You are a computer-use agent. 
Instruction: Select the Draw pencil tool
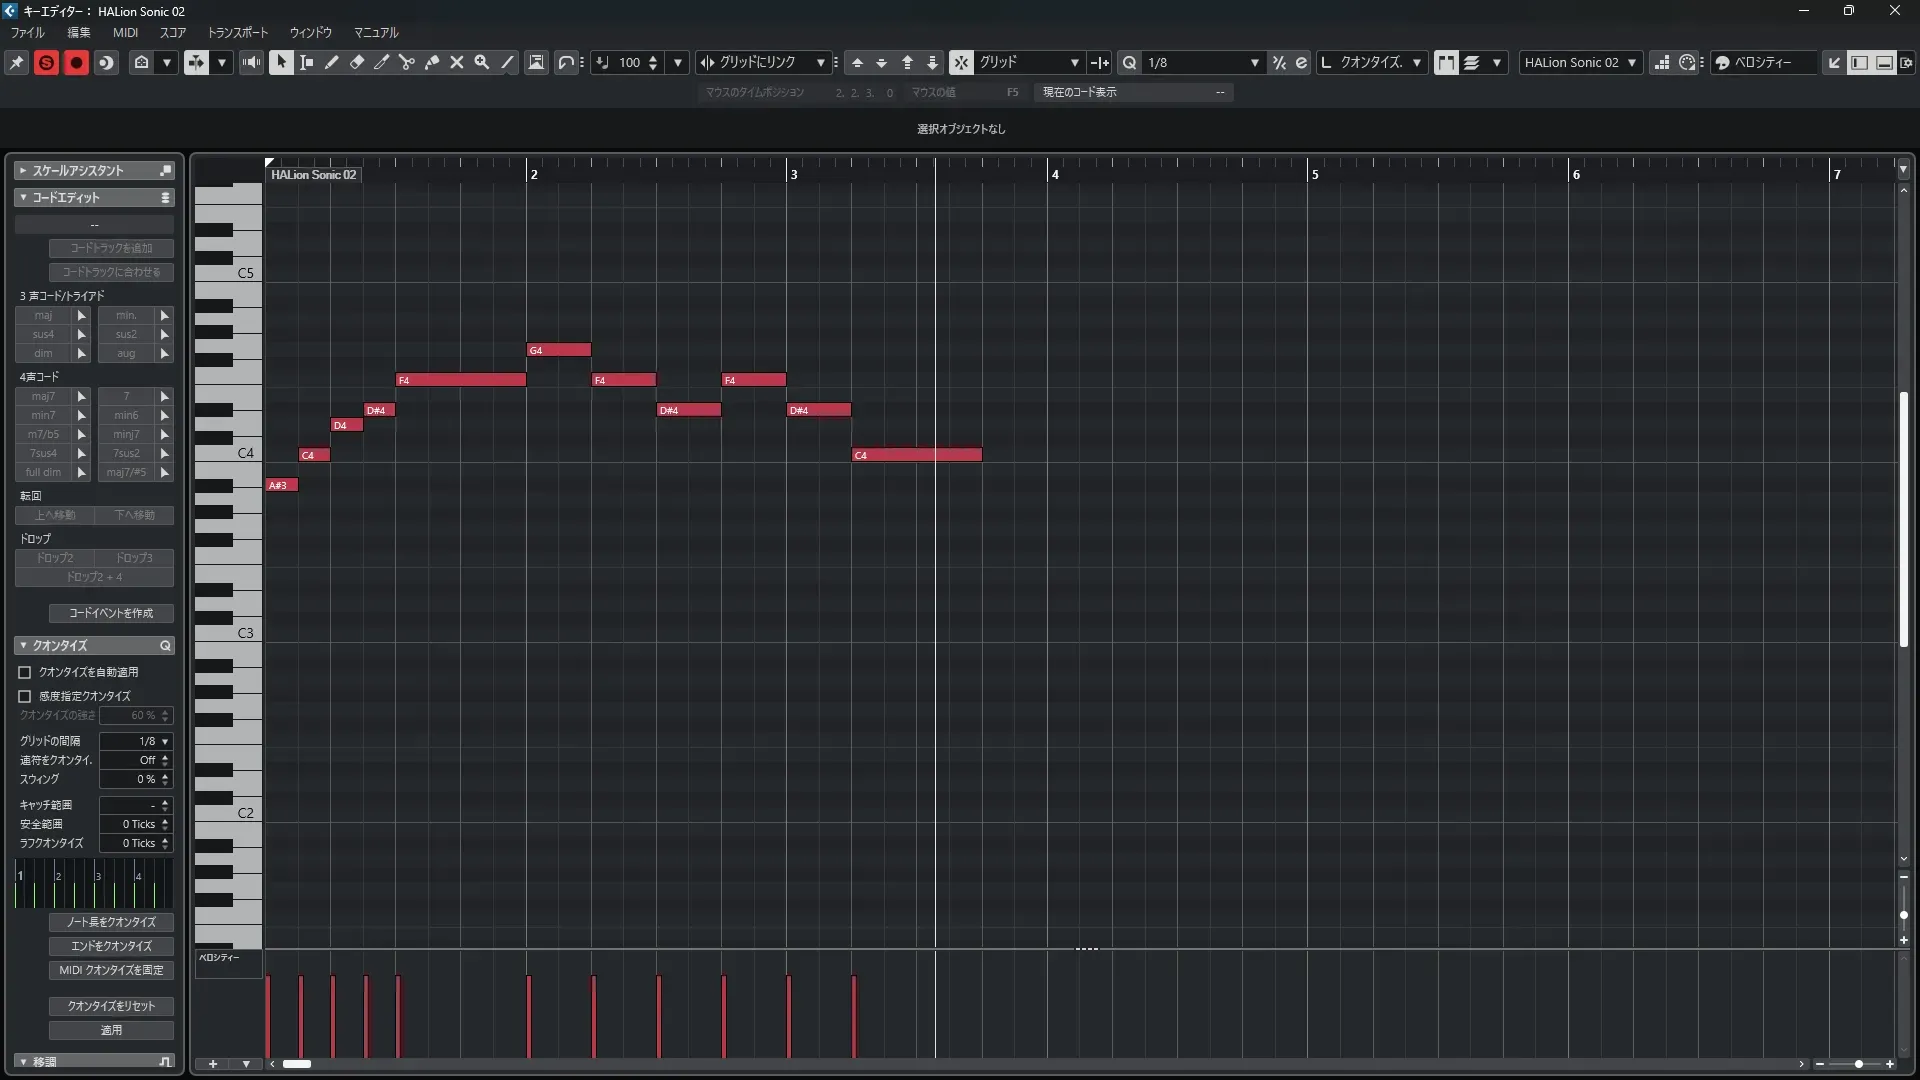332,62
